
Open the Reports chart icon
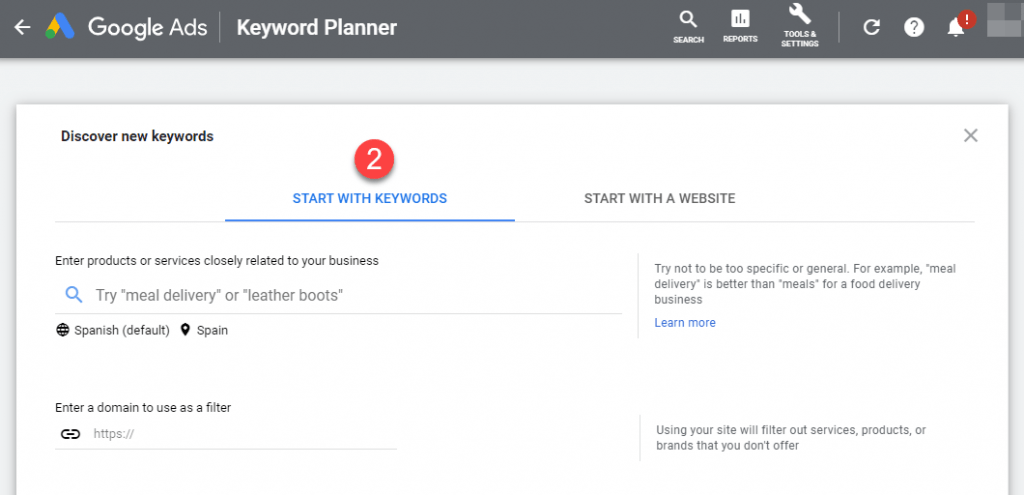click(740, 27)
